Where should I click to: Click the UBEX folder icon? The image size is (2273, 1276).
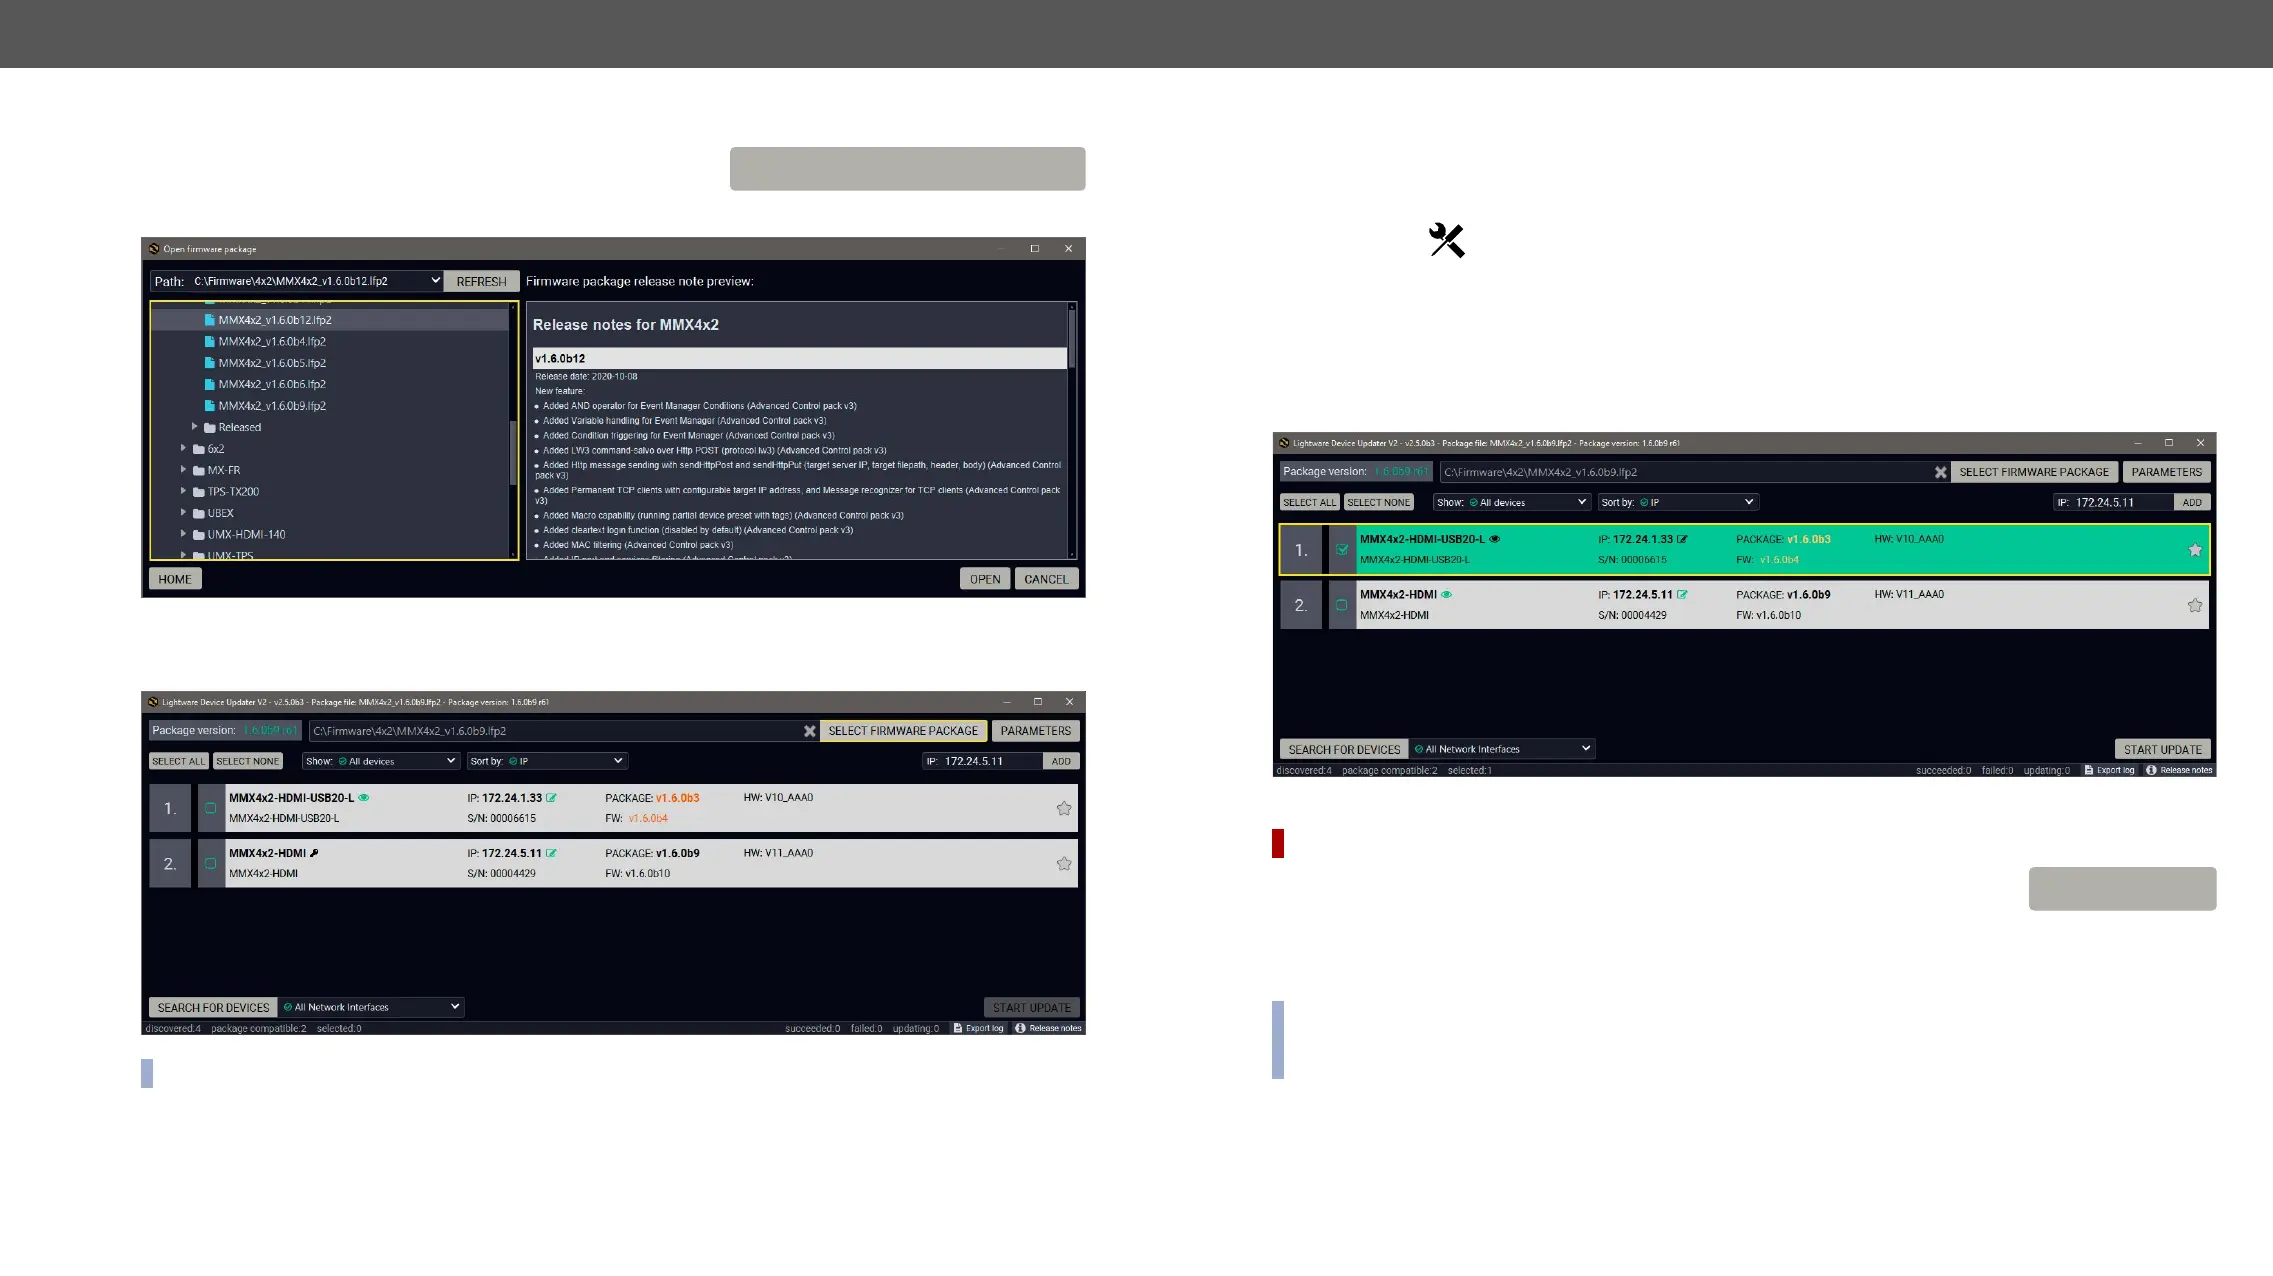click(199, 513)
